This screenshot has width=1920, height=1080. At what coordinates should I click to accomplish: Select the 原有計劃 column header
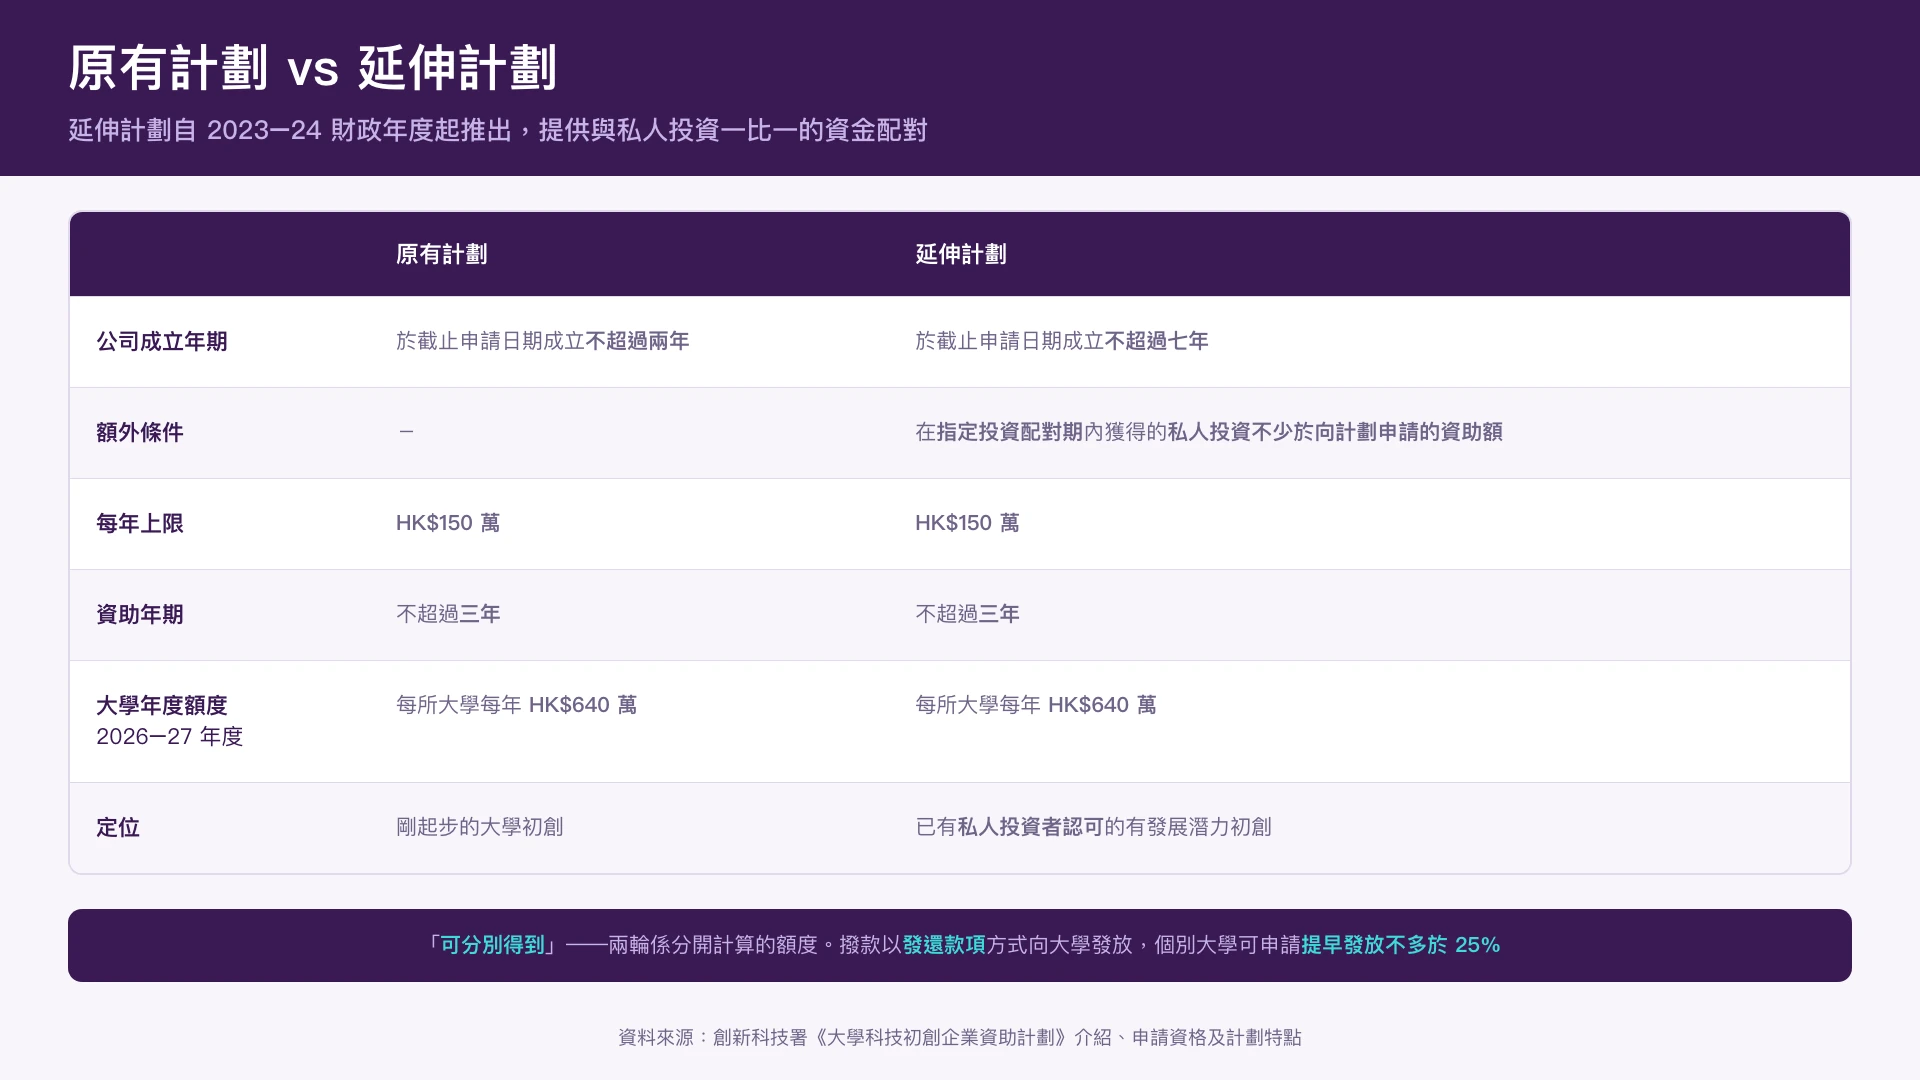441,254
